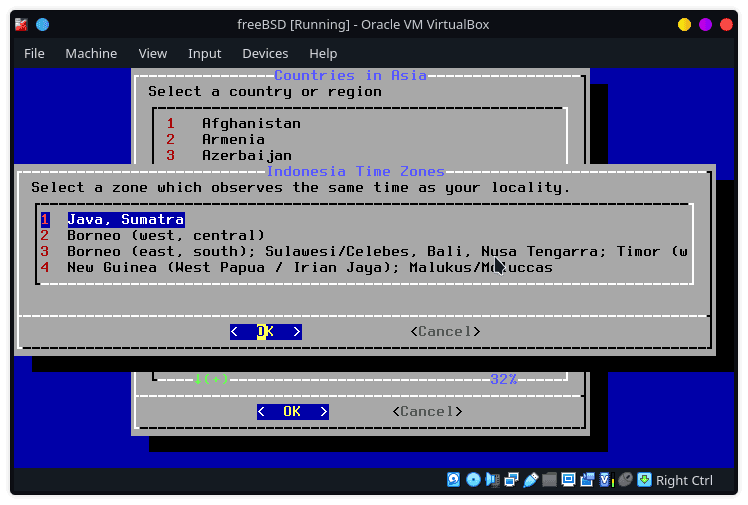Click the 32% scroll position indicator
This screenshot has height=505, width=748.
click(503, 380)
